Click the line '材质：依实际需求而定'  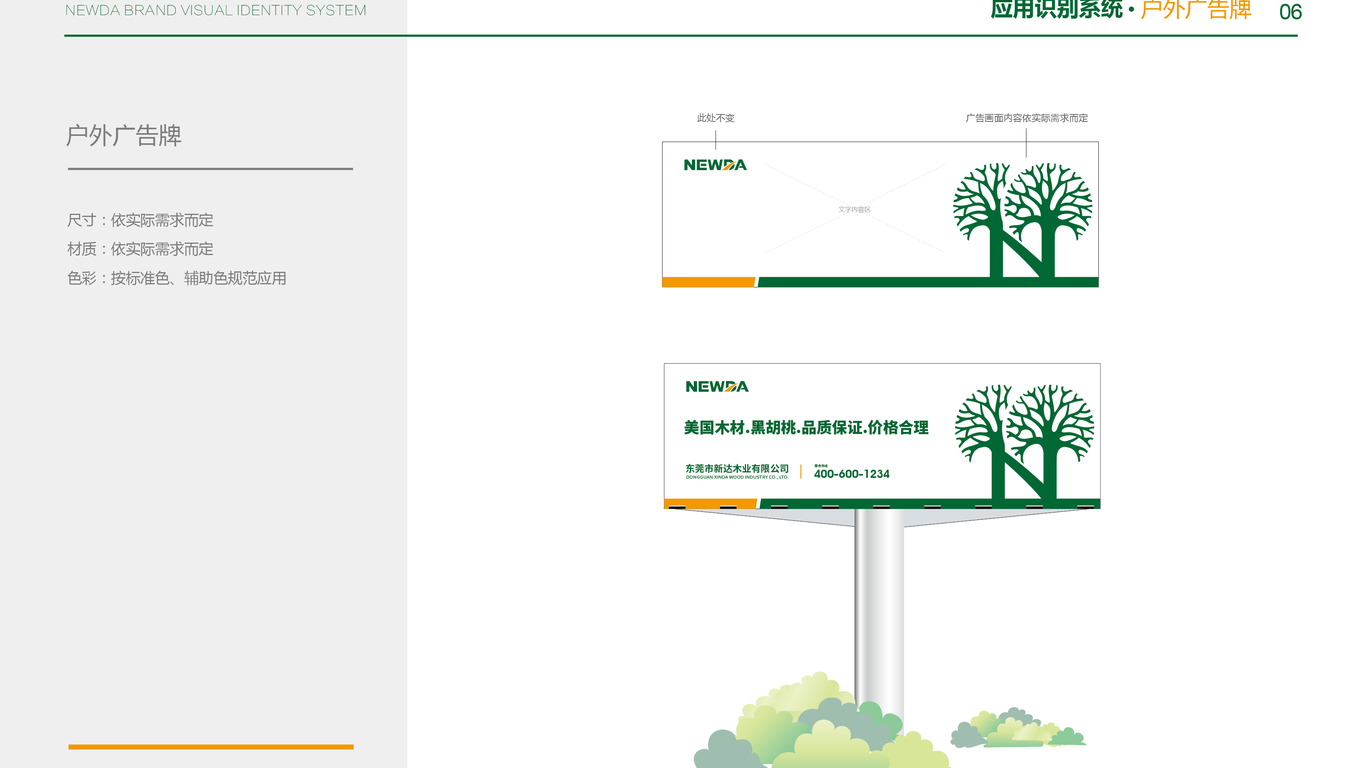pyautogui.click(x=140, y=249)
